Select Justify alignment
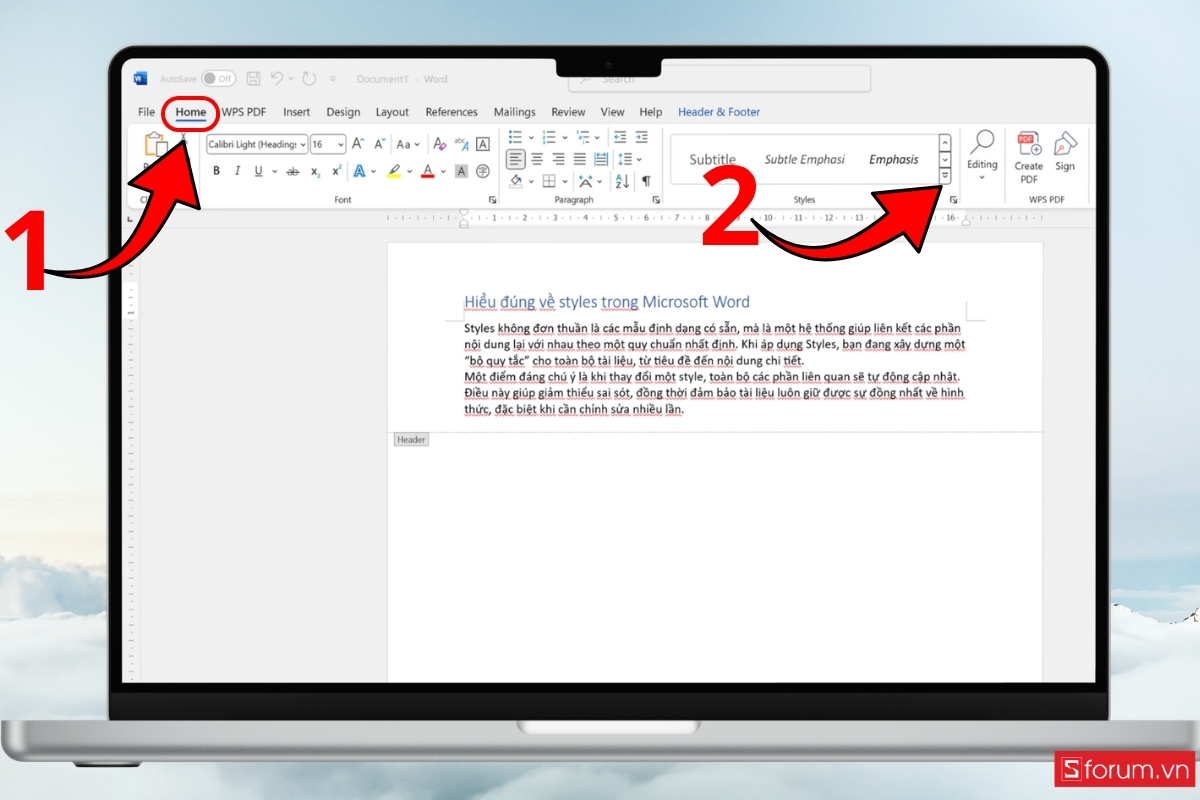The width and height of the screenshot is (1200, 800). click(x=580, y=159)
